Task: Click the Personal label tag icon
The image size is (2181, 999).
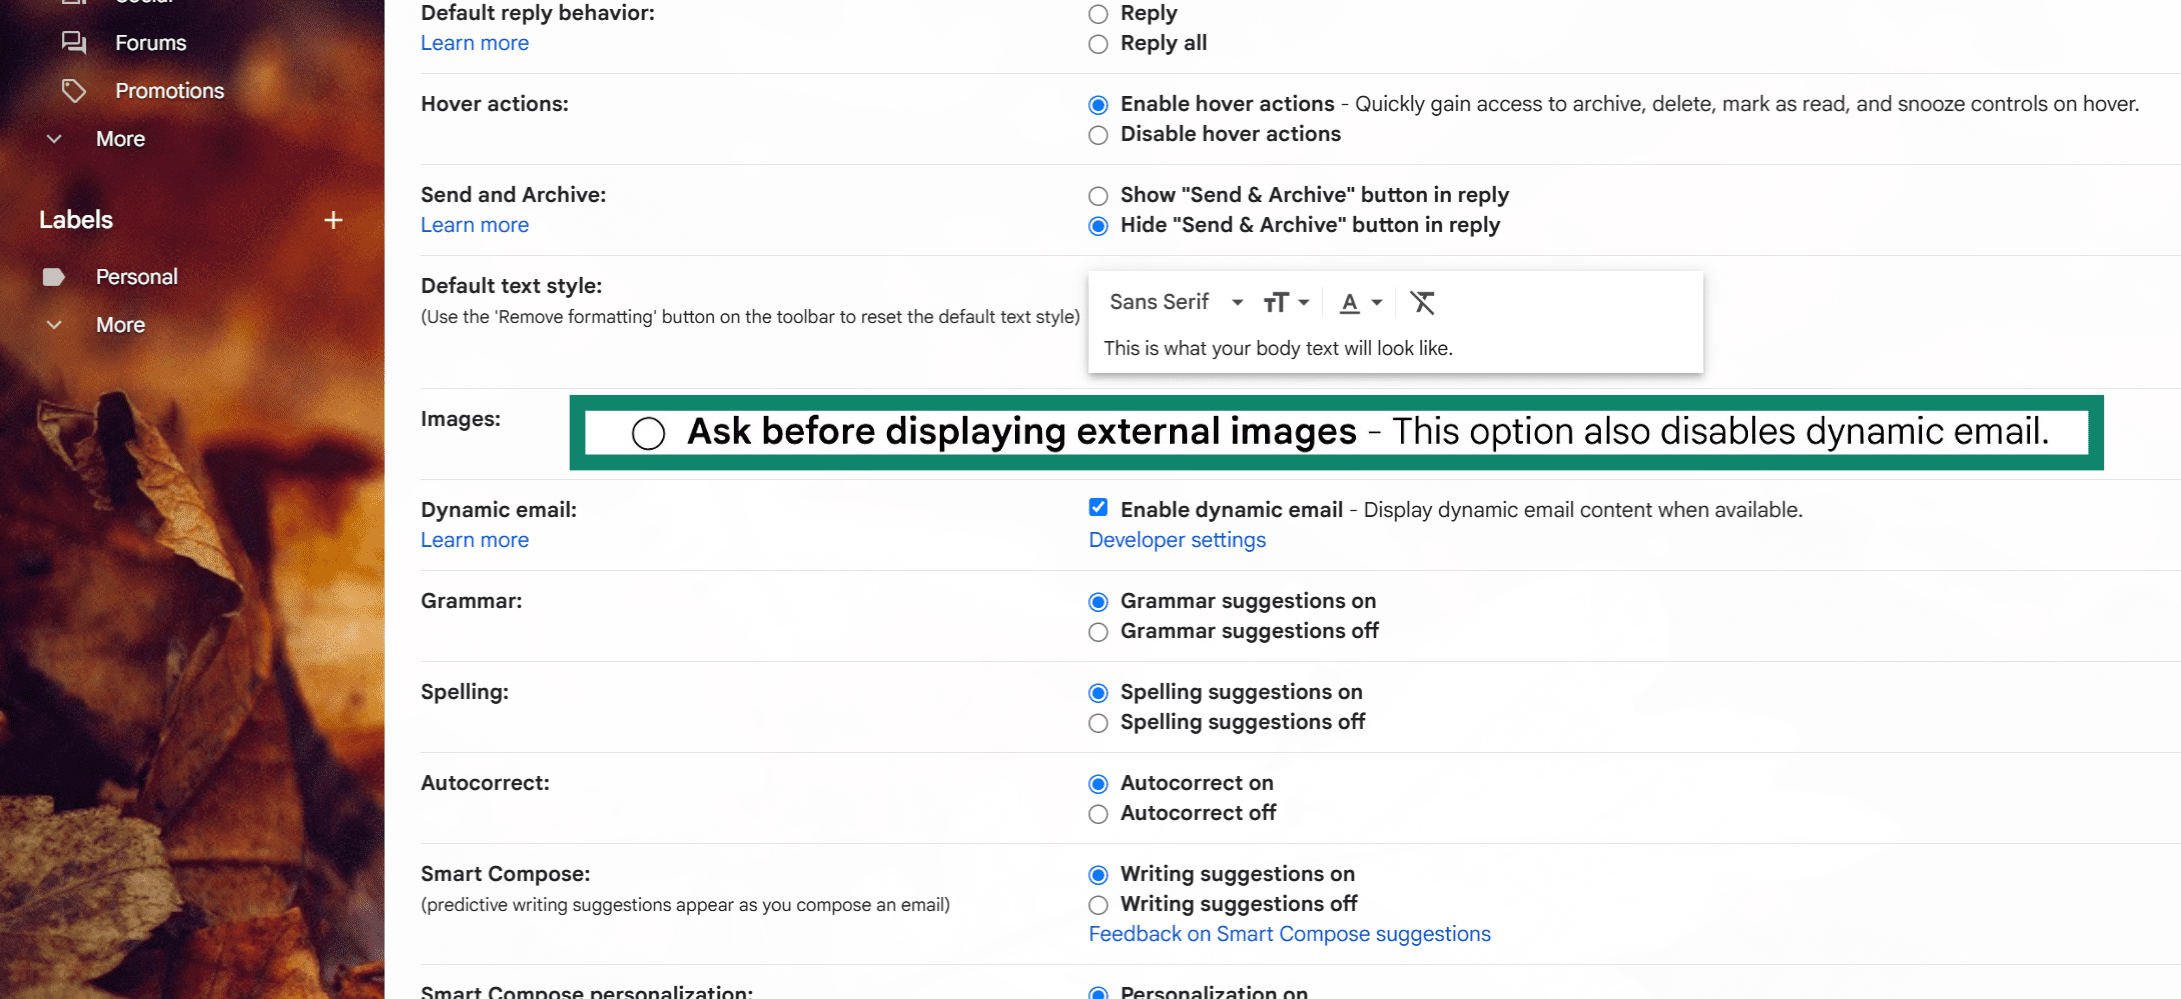Action: click(x=55, y=276)
